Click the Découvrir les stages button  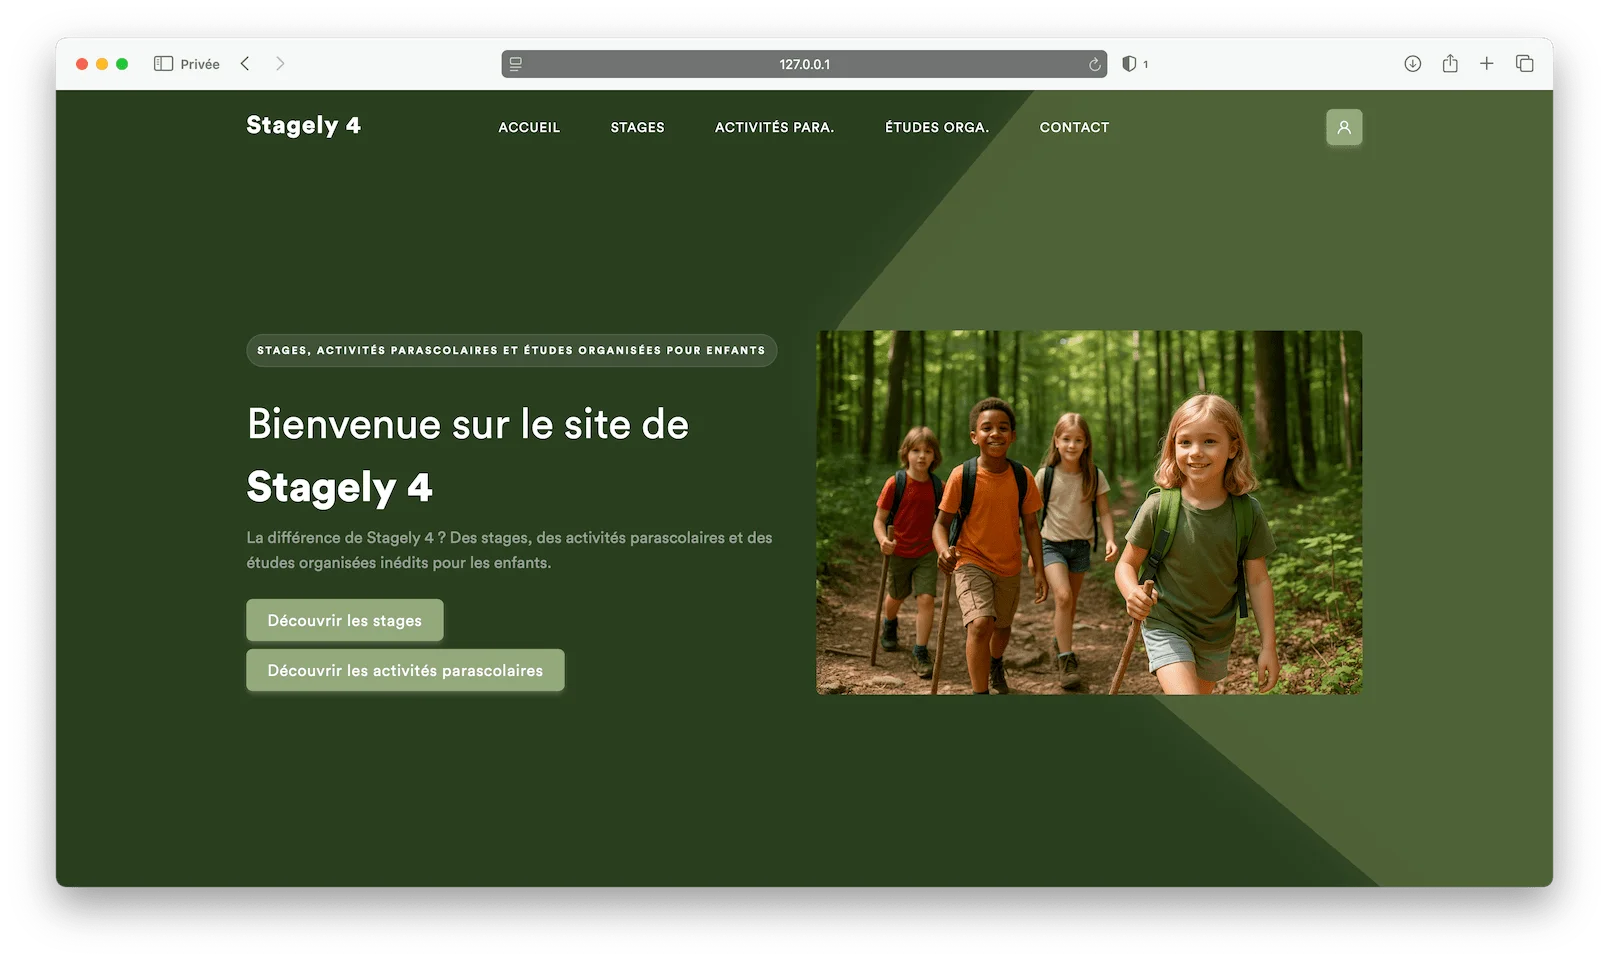(345, 620)
